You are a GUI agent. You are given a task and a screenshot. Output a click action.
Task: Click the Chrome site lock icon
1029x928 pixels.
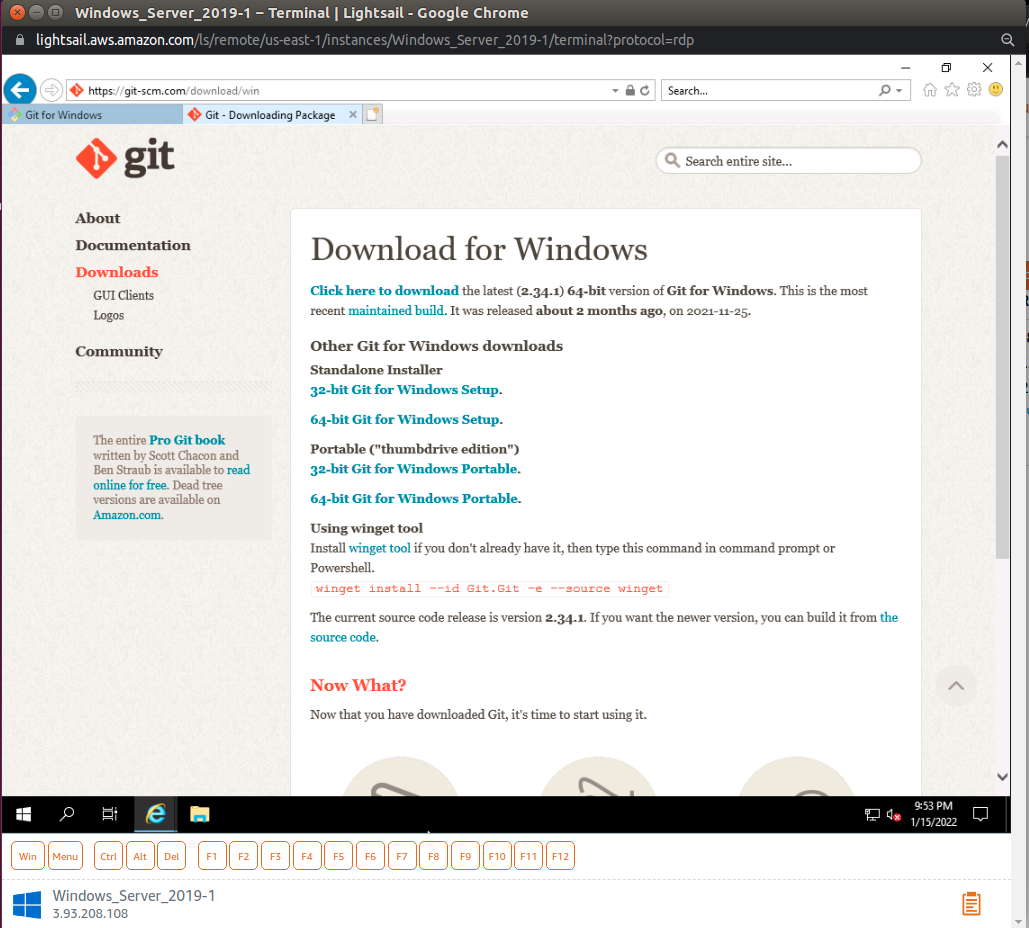20,40
